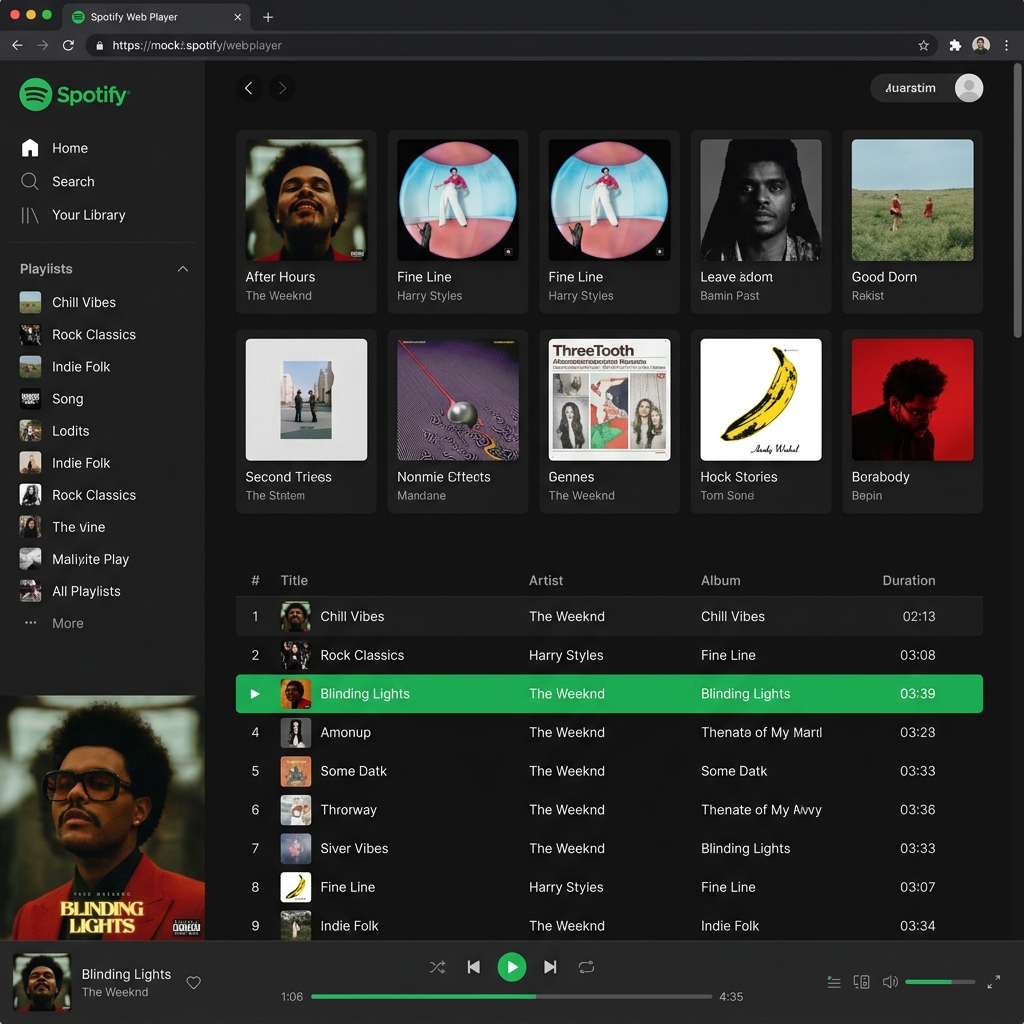Open the Song playlist in sidebar
Screen dimensions: 1024x1024
tap(52, 399)
